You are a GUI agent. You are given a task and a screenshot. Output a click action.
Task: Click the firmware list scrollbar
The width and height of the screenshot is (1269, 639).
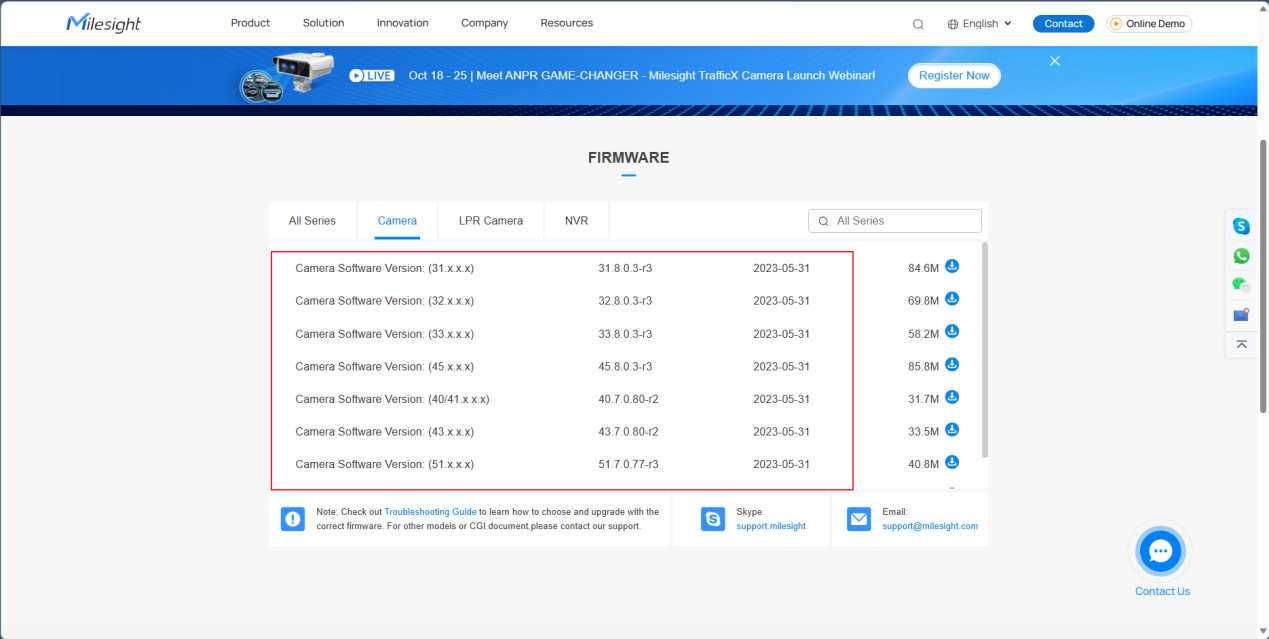click(x=985, y=350)
